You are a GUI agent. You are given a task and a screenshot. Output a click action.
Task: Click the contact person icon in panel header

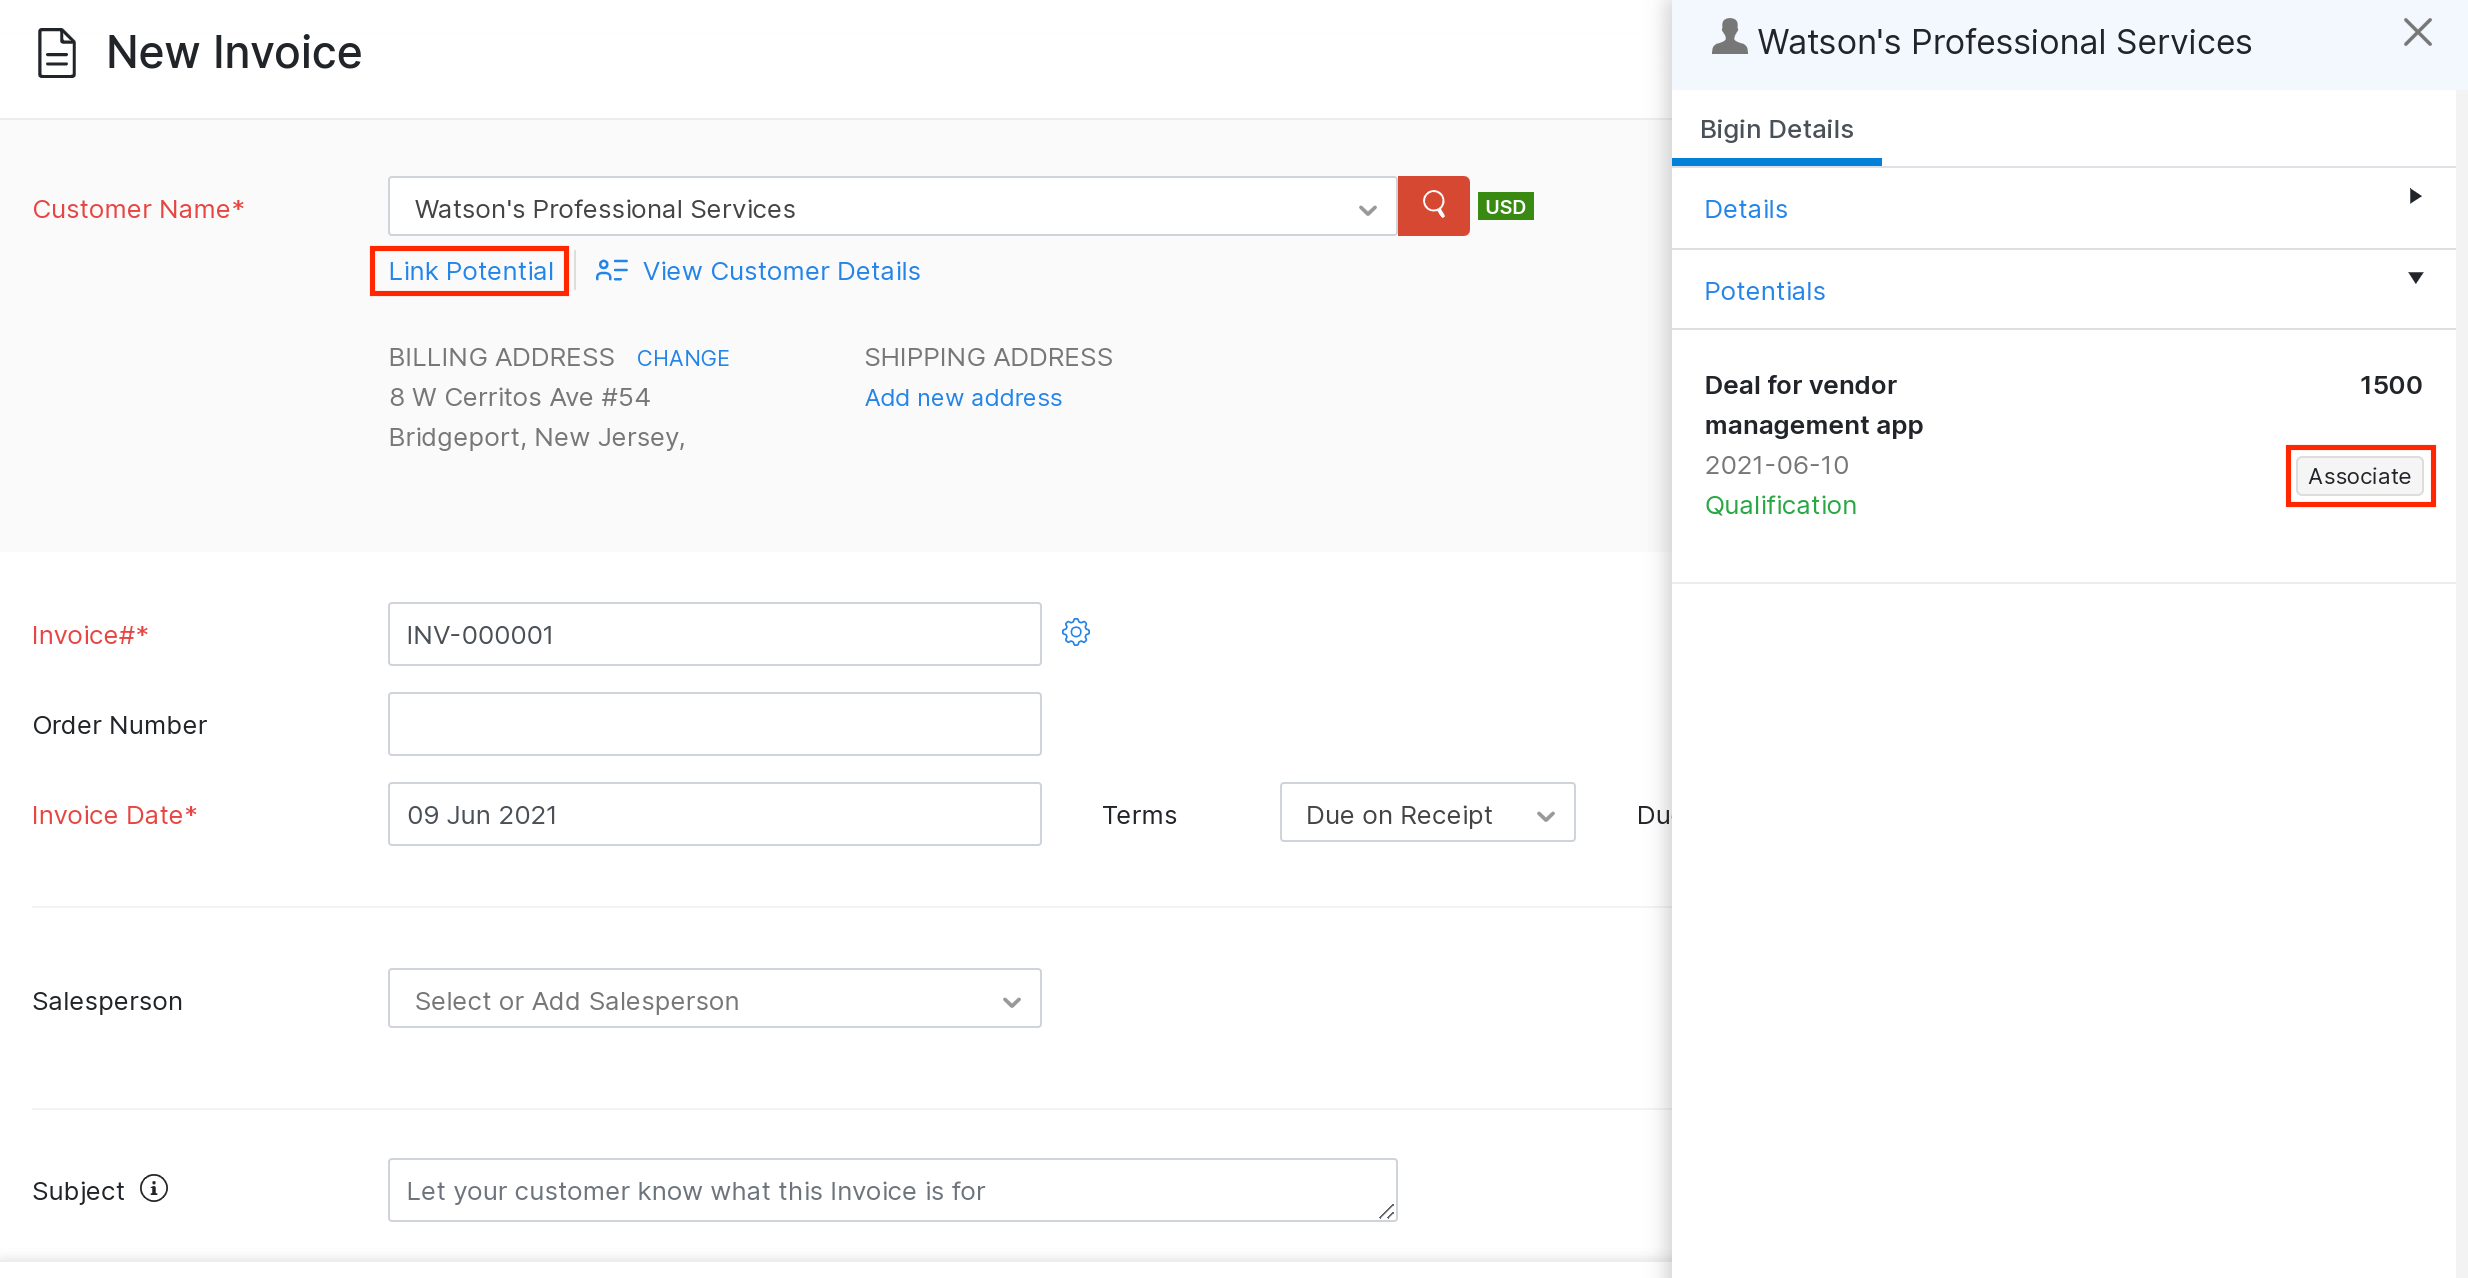coord(1729,38)
